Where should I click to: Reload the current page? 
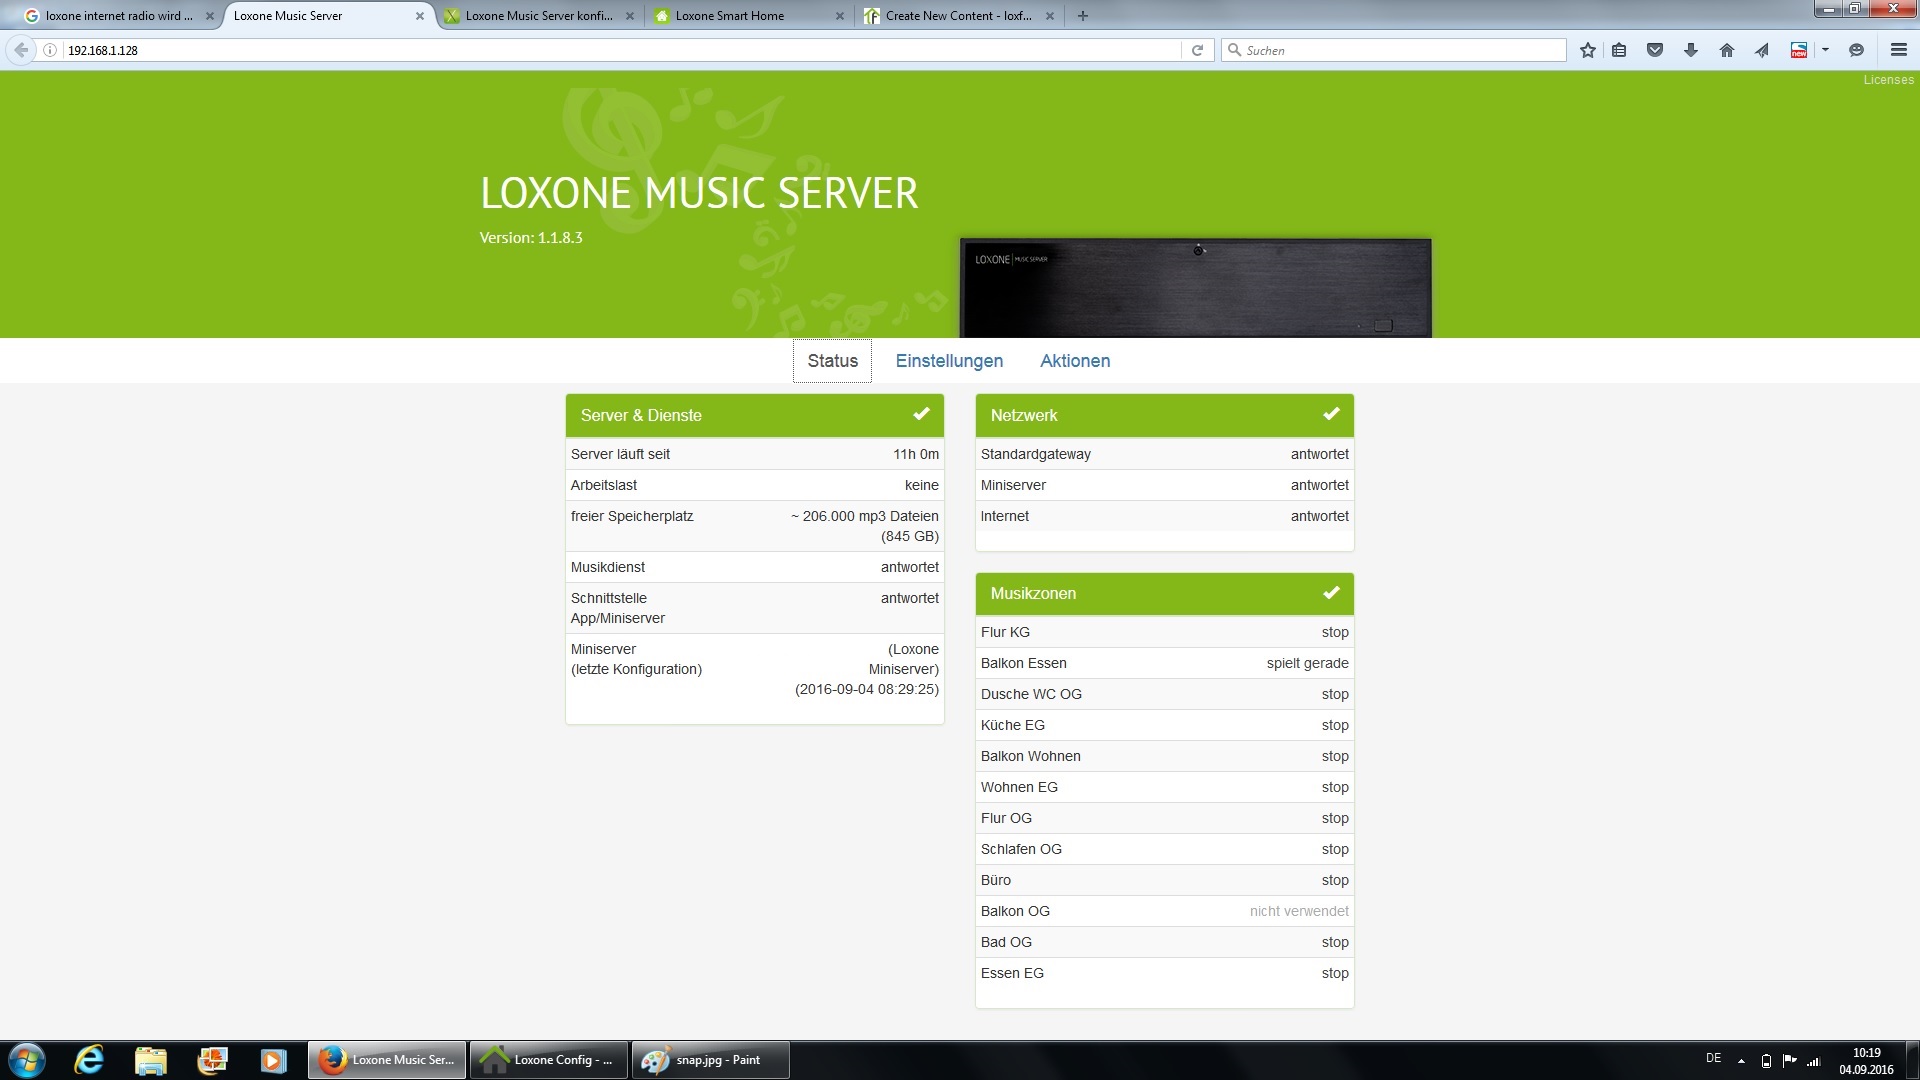1197,50
